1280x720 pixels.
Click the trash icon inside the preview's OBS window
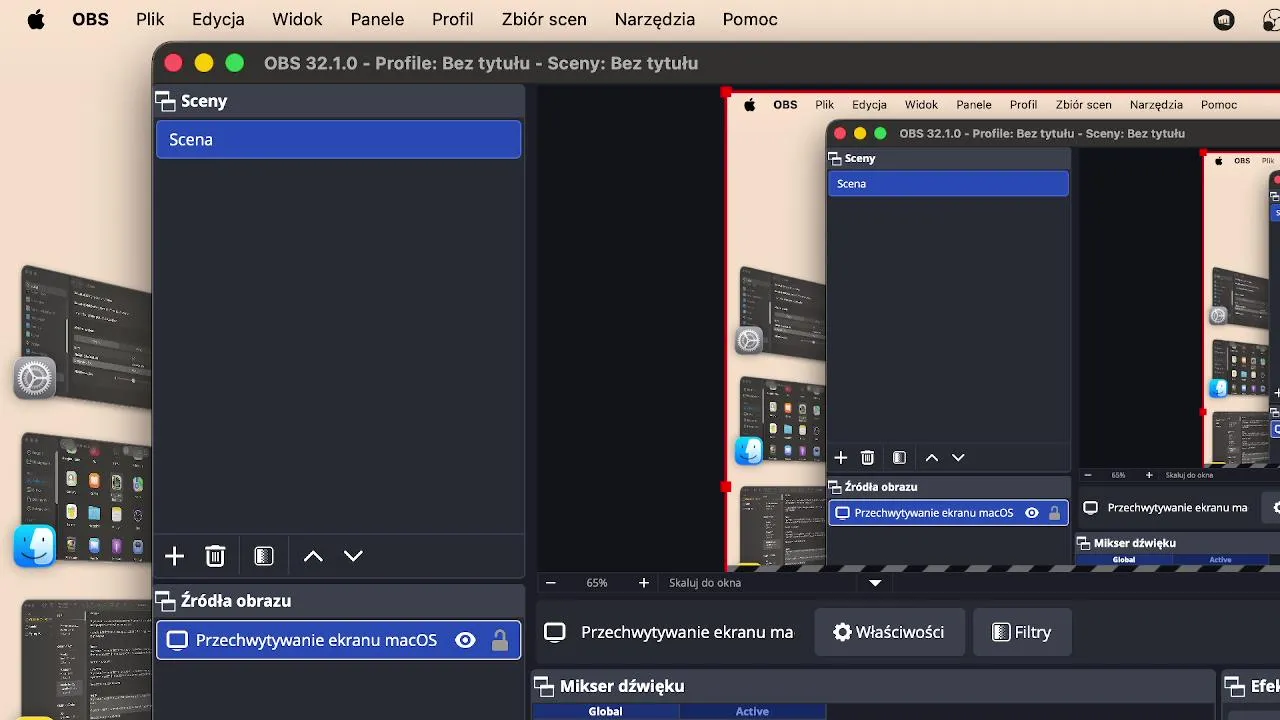(x=868, y=457)
